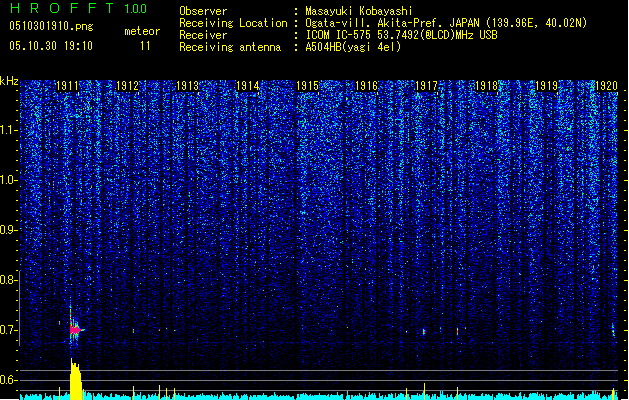Select the meteor count value 11
The width and height of the screenshot is (629, 400).
tap(145, 46)
